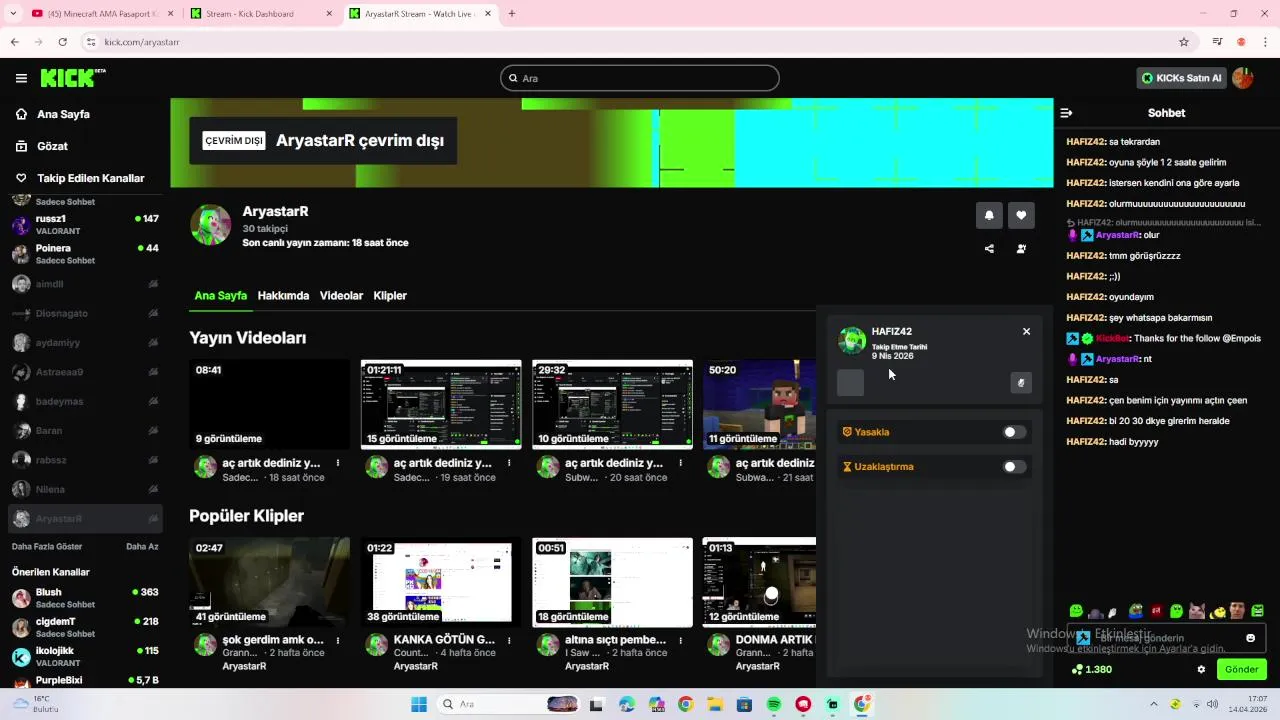Click the search field labeled Ara
Screen dimensions: 1280x720
[x=640, y=78]
